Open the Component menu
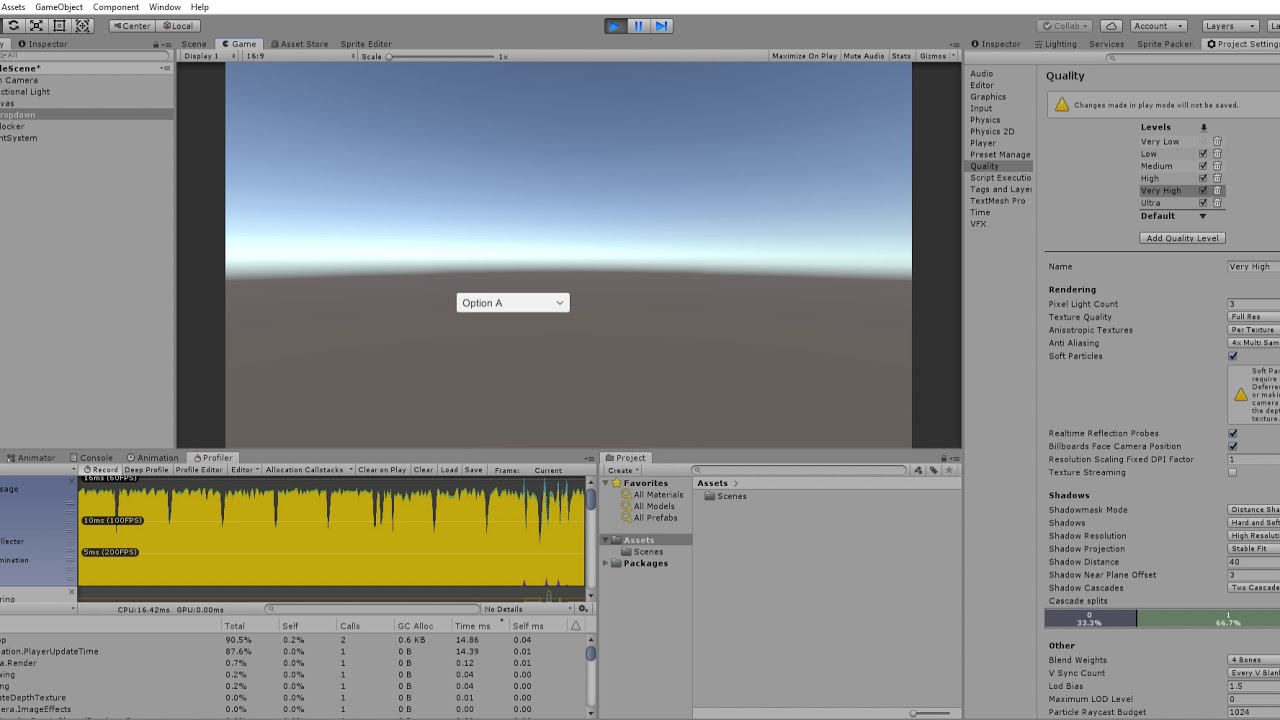This screenshot has width=1280, height=720. click(x=116, y=7)
